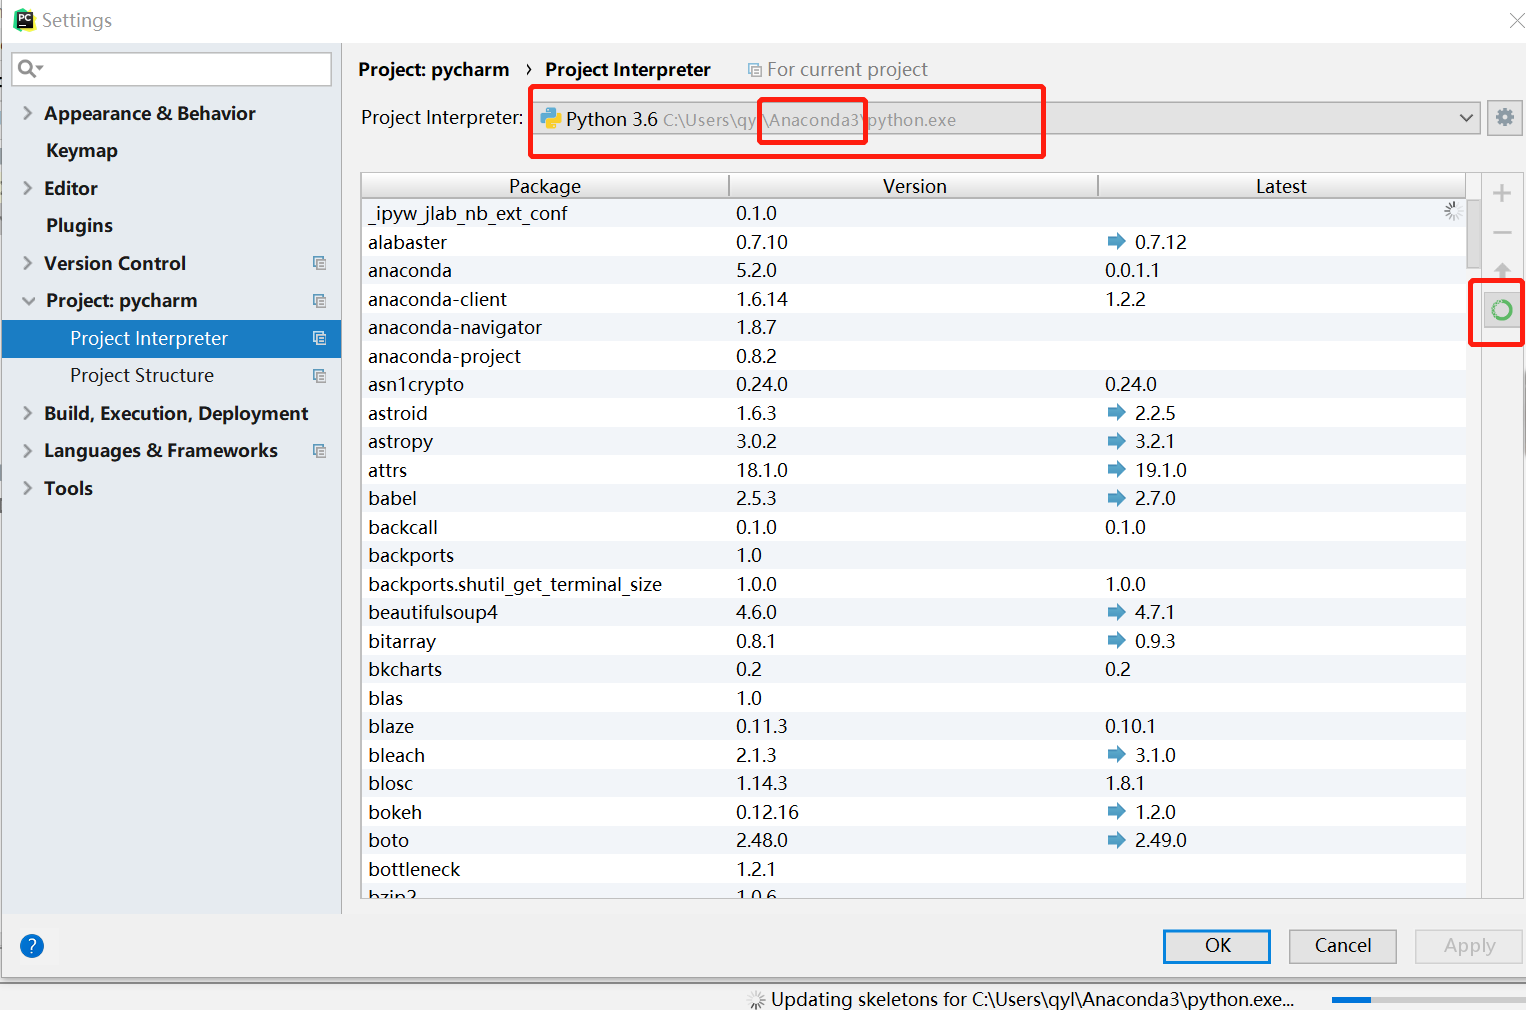The width and height of the screenshot is (1526, 1010).
Task: Select the _ipyw_jlab_nb_ext_conf package row
Action: (x=913, y=213)
